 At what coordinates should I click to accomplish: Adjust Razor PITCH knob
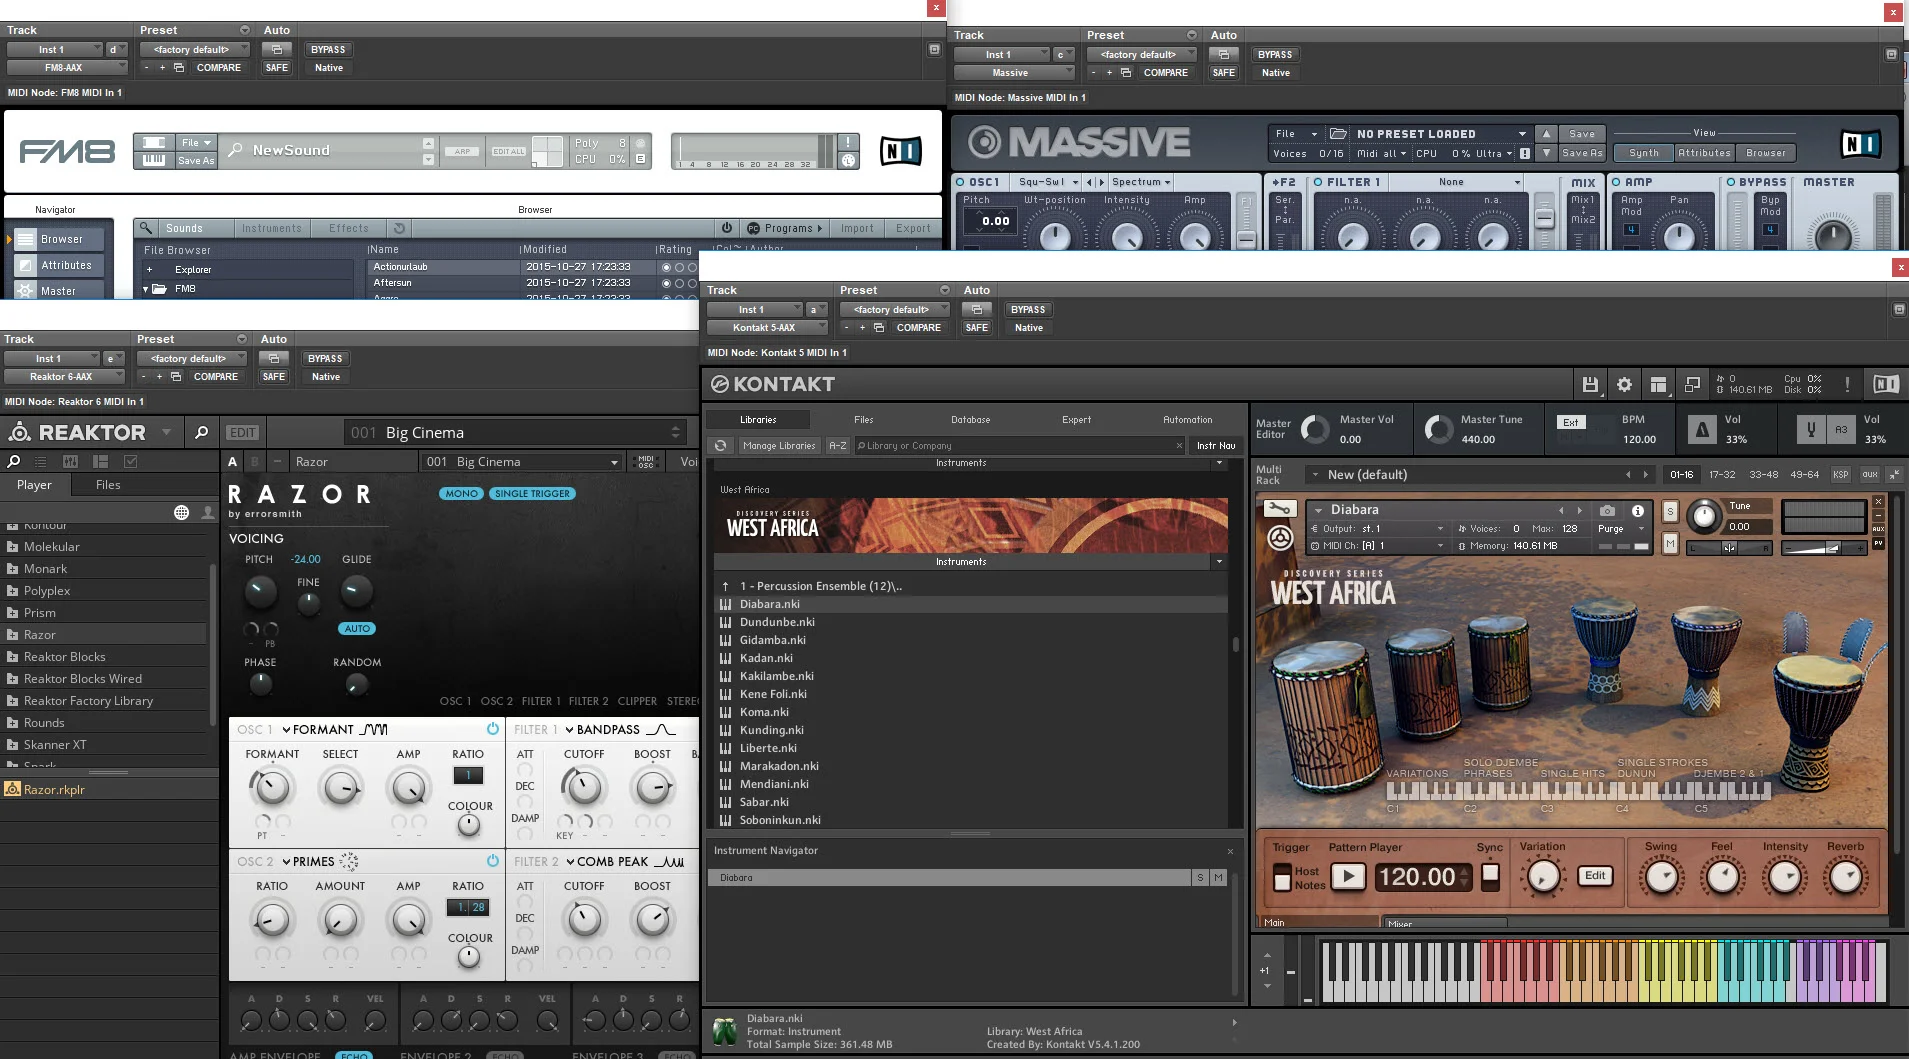pyautogui.click(x=260, y=592)
